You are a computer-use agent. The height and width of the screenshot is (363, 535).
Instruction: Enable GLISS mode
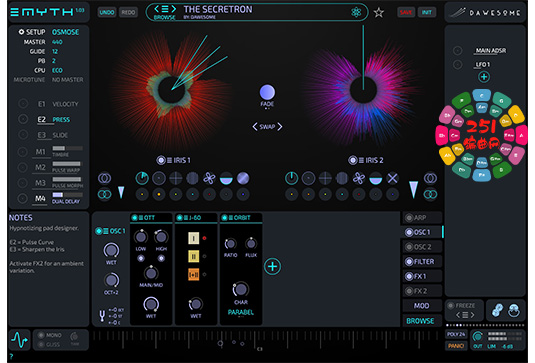pos(41,344)
